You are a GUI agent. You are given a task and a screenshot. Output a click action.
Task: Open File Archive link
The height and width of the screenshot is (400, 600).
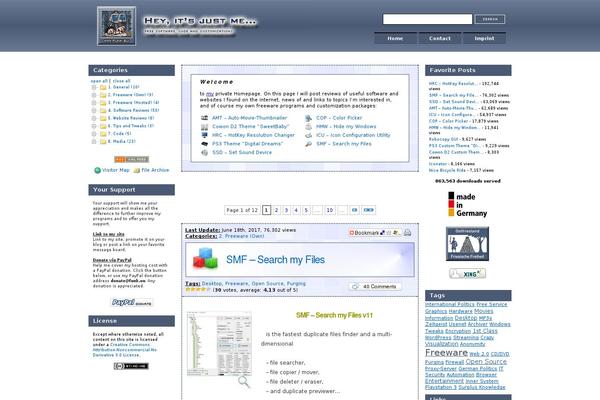[155, 170]
